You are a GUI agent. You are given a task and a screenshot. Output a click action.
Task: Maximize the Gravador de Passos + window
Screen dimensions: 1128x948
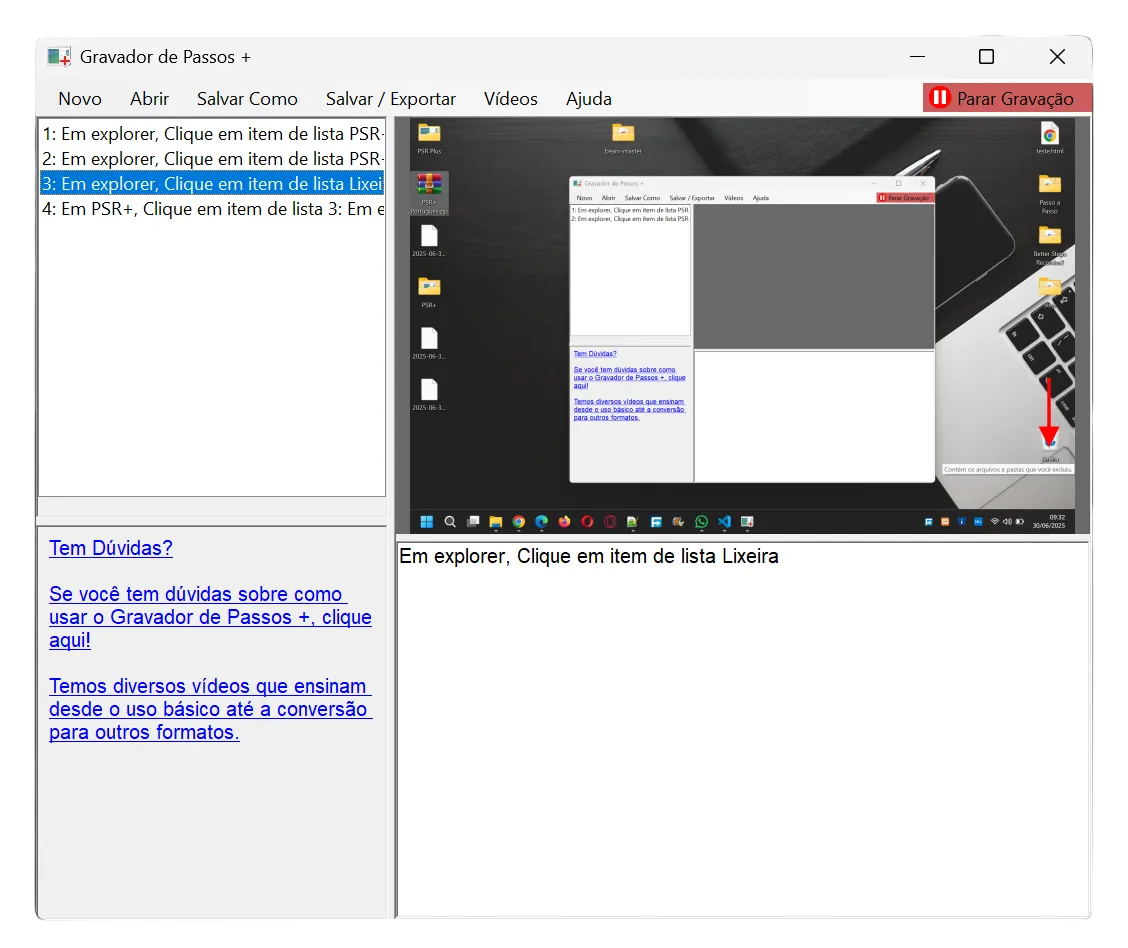tap(986, 57)
